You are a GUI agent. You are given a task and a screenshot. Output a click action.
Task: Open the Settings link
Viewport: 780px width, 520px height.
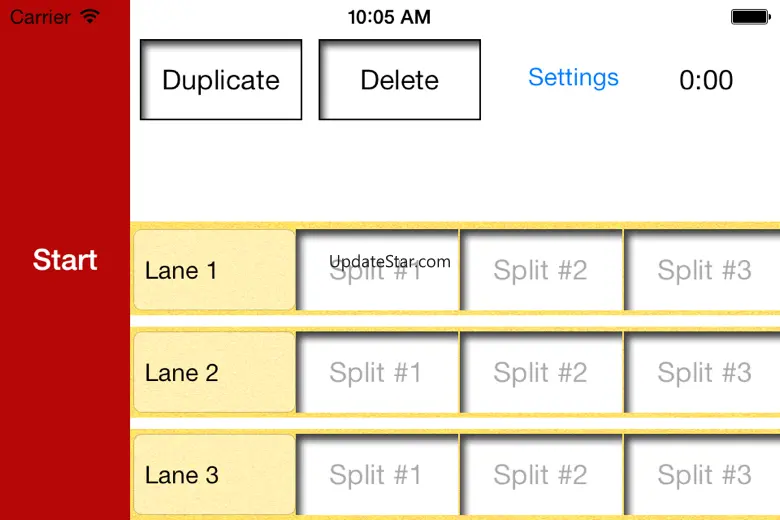(x=573, y=78)
